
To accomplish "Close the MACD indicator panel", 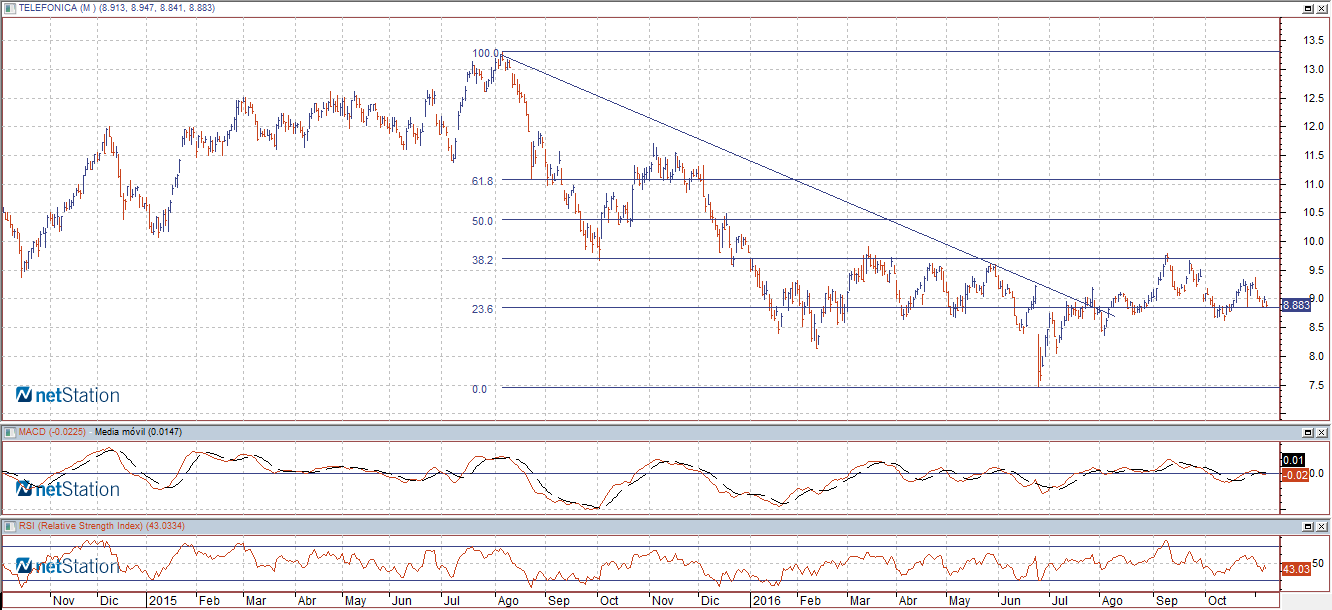I will 1322,432.
